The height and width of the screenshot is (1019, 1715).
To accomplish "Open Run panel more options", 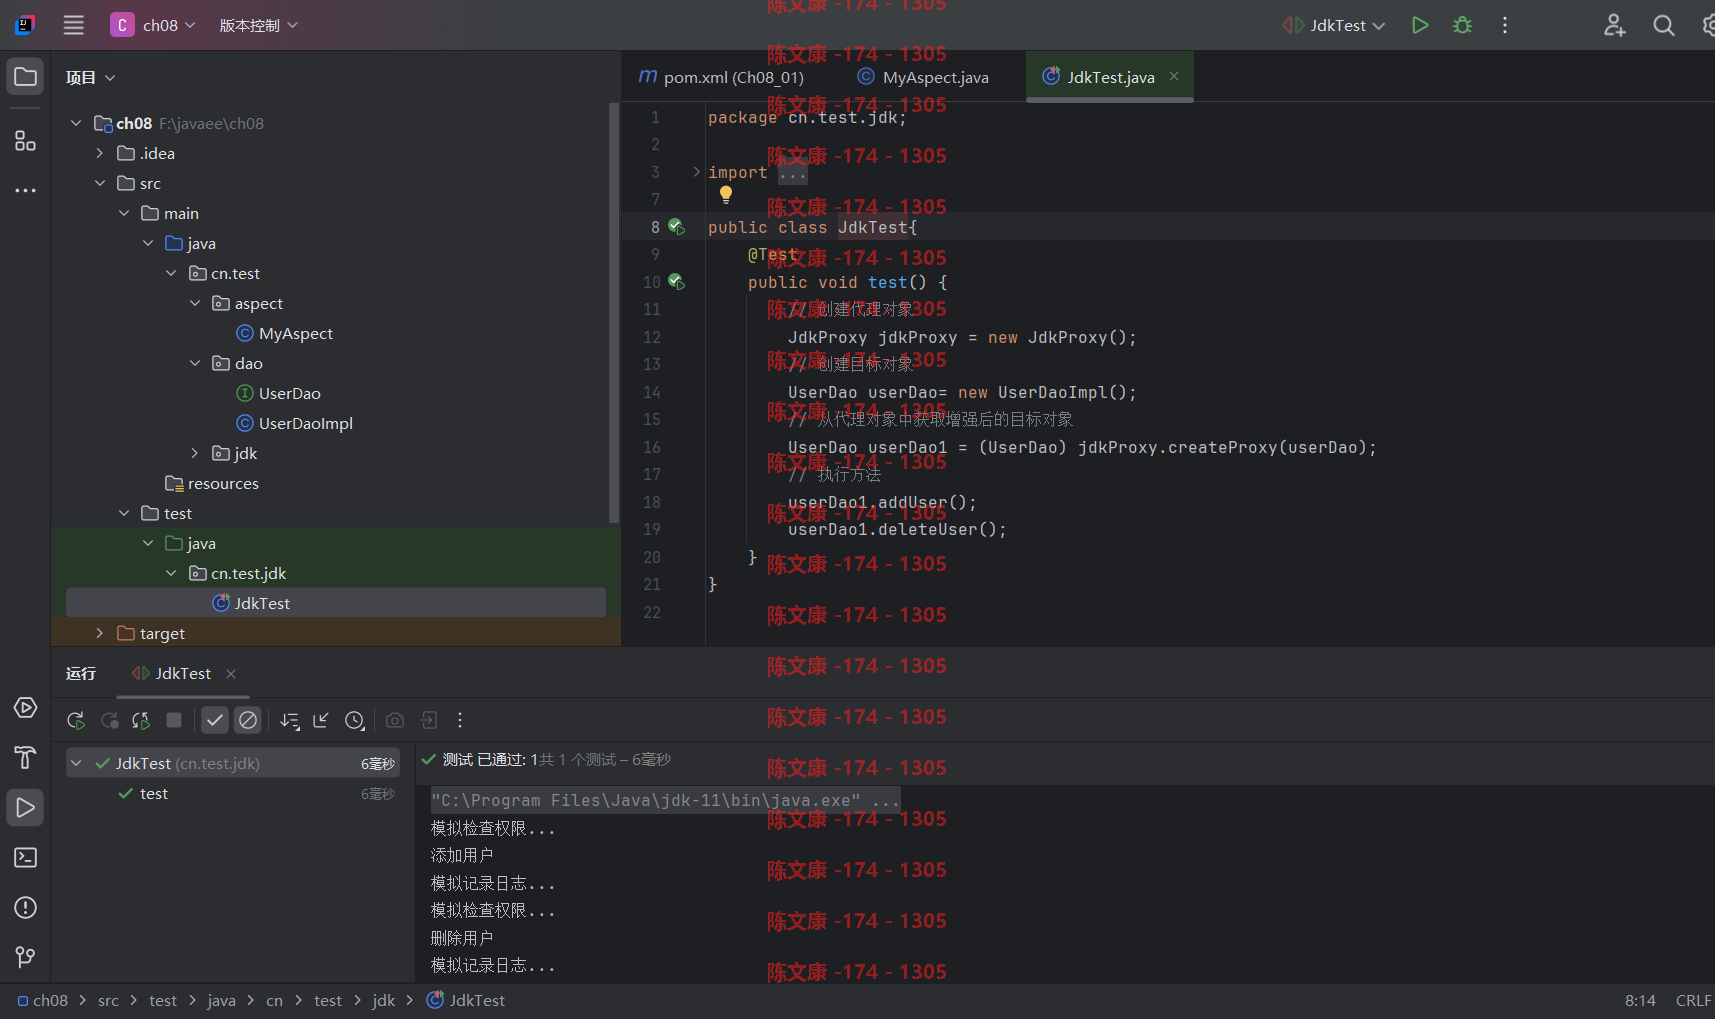I will click(x=460, y=720).
